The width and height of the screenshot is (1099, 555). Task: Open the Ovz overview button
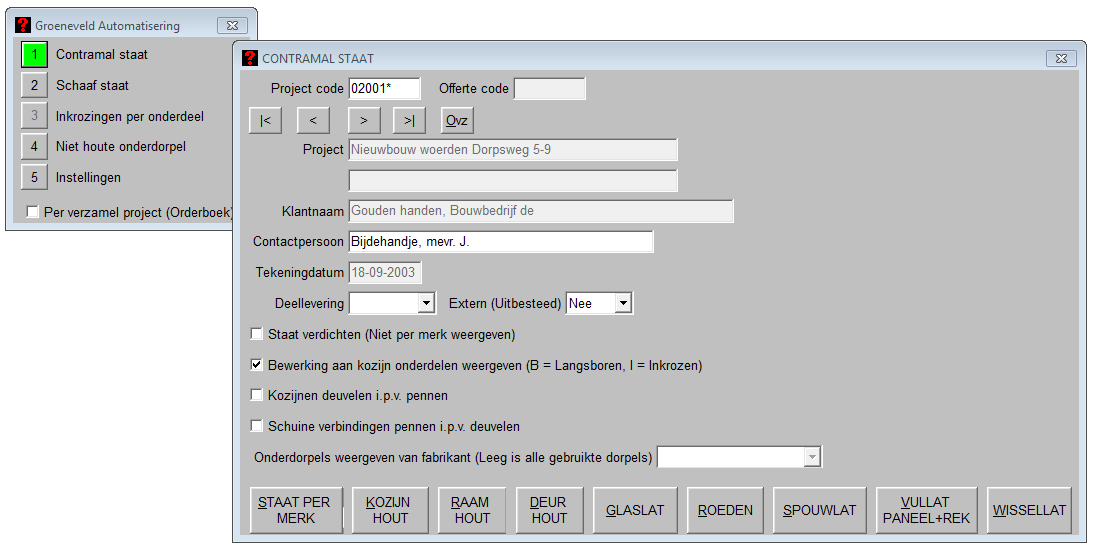point(456,121)
